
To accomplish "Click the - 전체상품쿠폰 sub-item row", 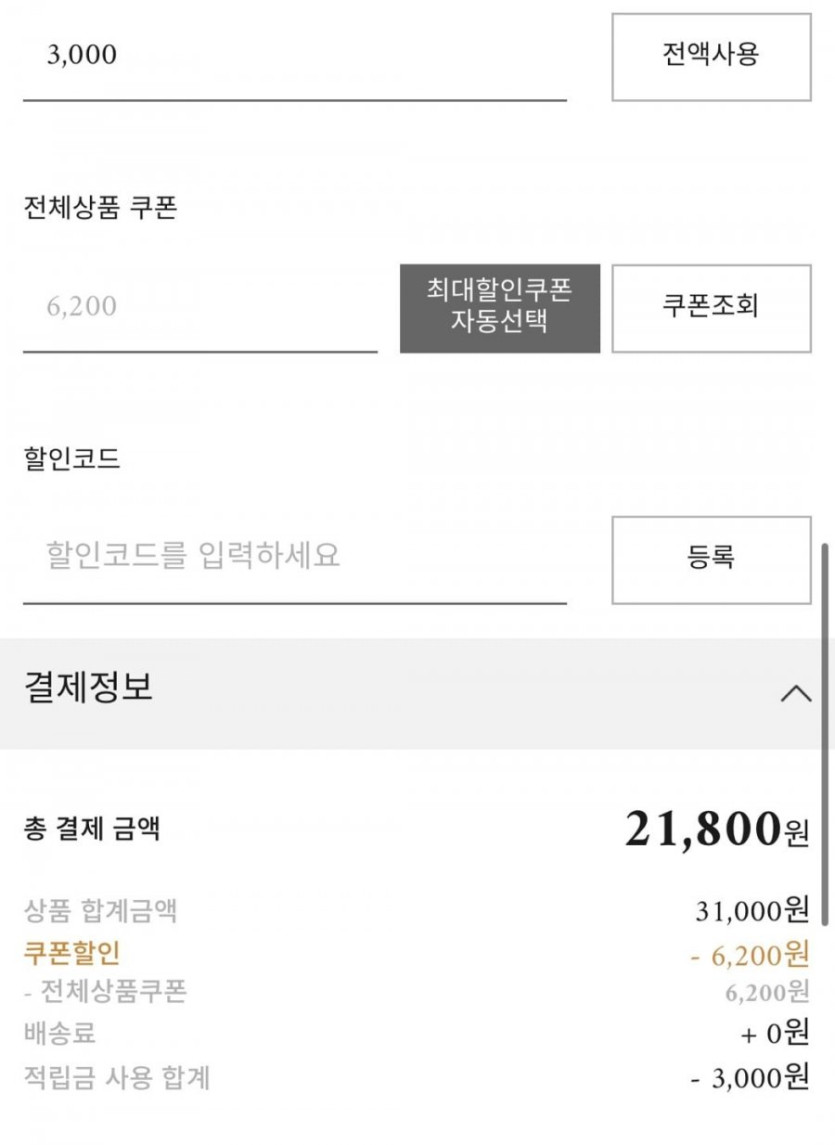I will (105, 992).
